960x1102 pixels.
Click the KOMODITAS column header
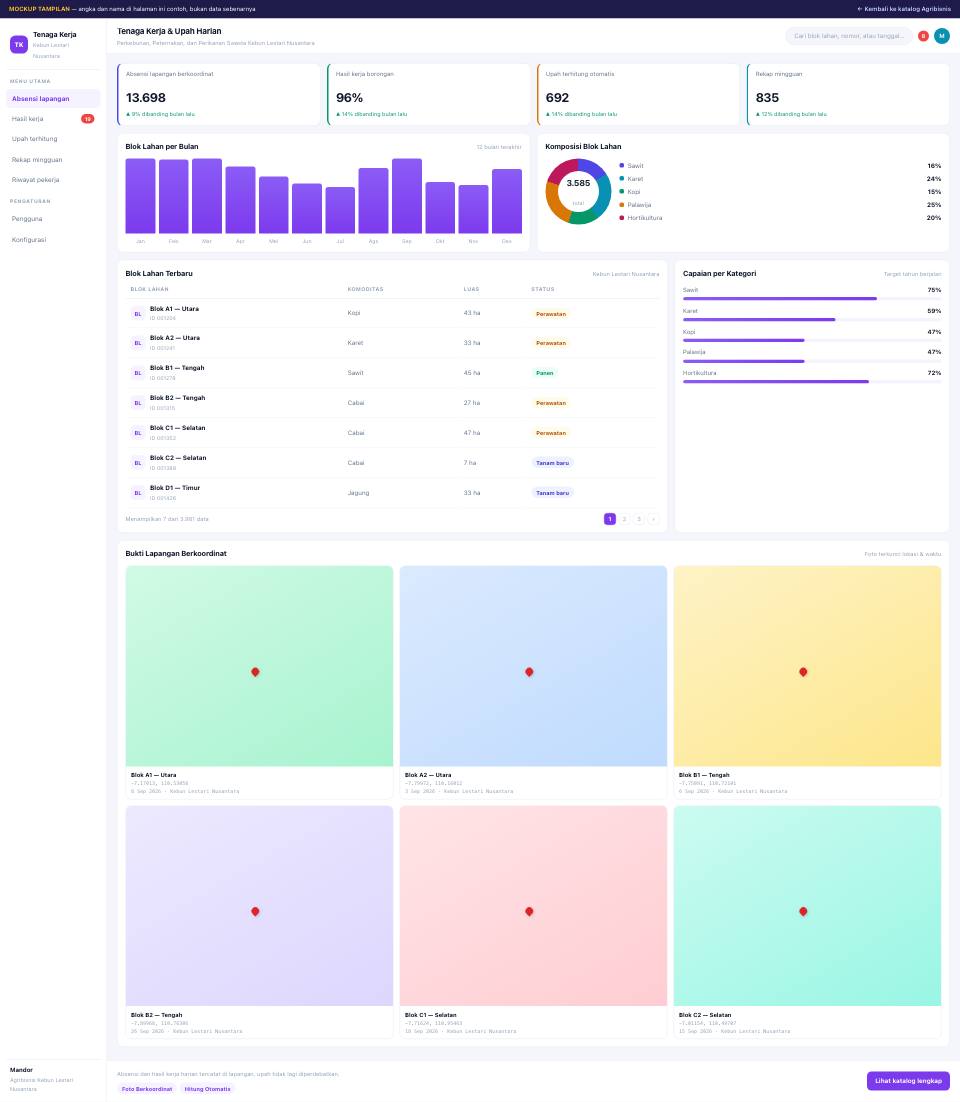pos(365,290)
